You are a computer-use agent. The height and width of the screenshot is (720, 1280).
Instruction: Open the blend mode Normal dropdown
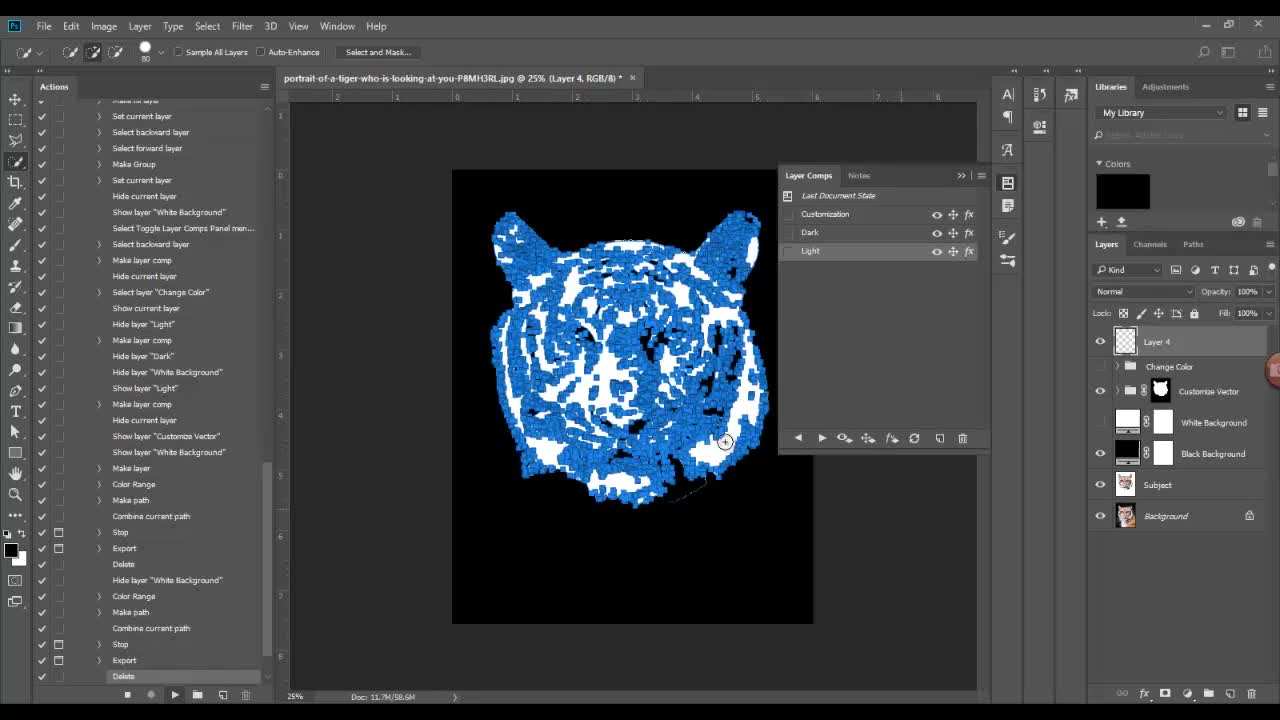pos(1144,291)
